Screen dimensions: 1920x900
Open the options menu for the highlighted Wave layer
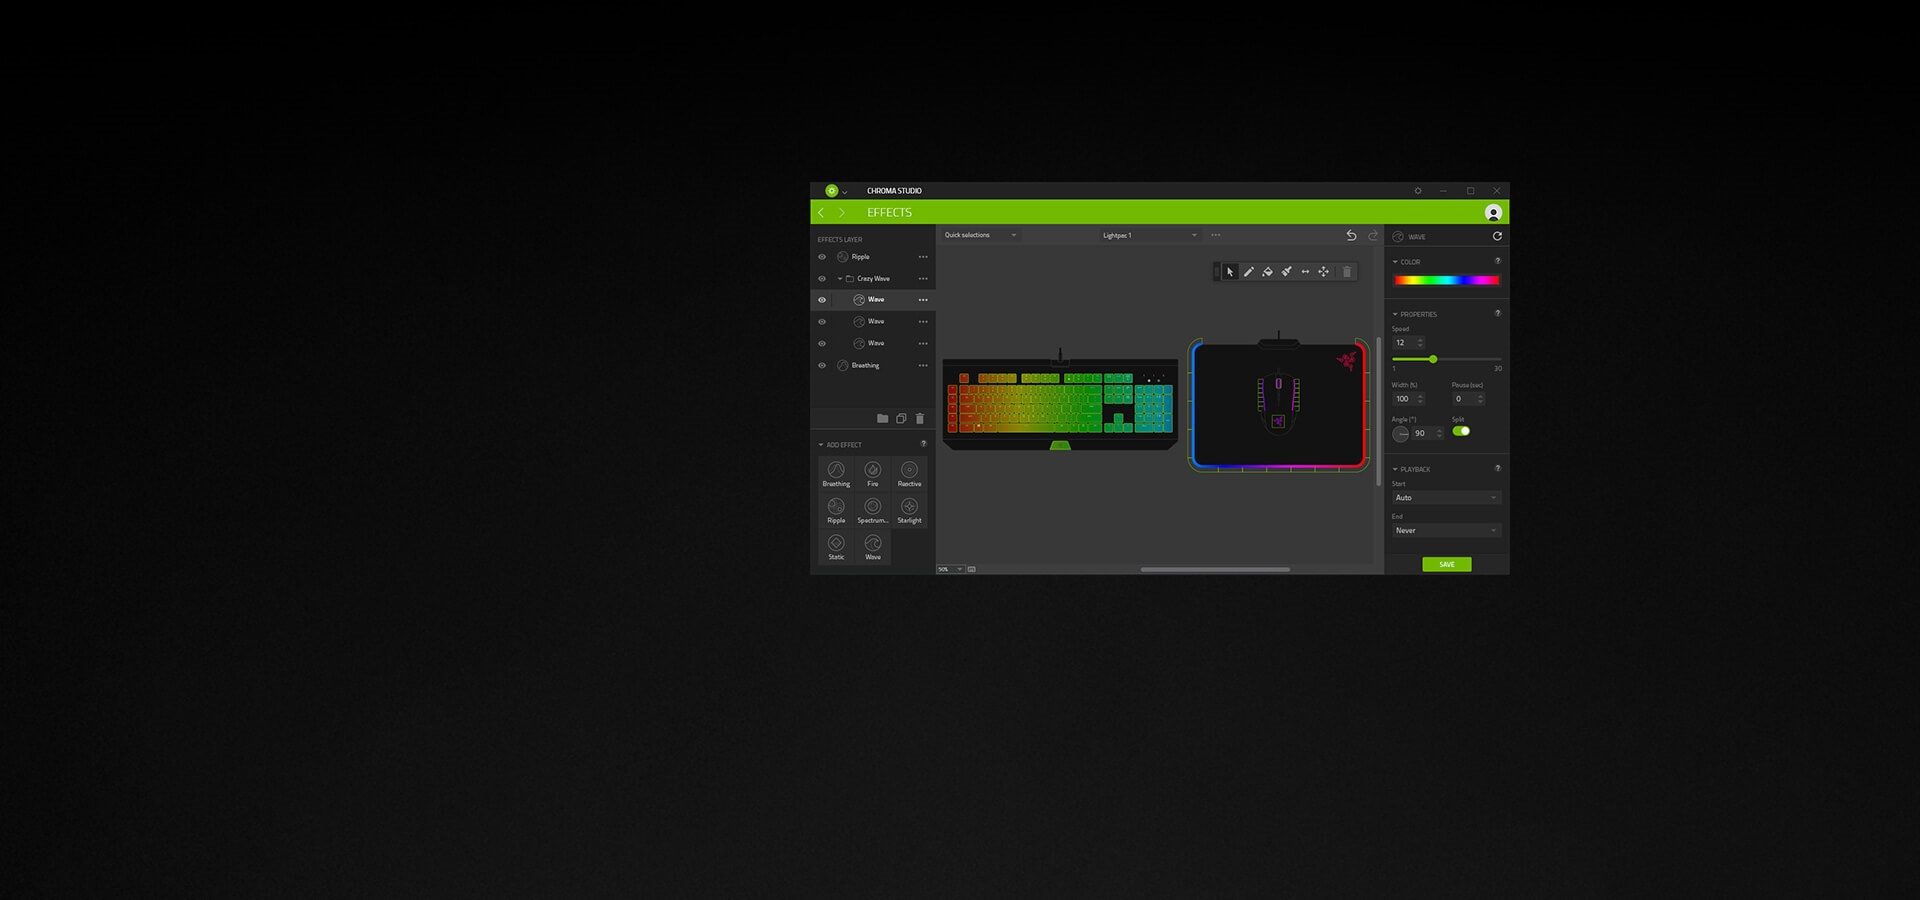923,300
